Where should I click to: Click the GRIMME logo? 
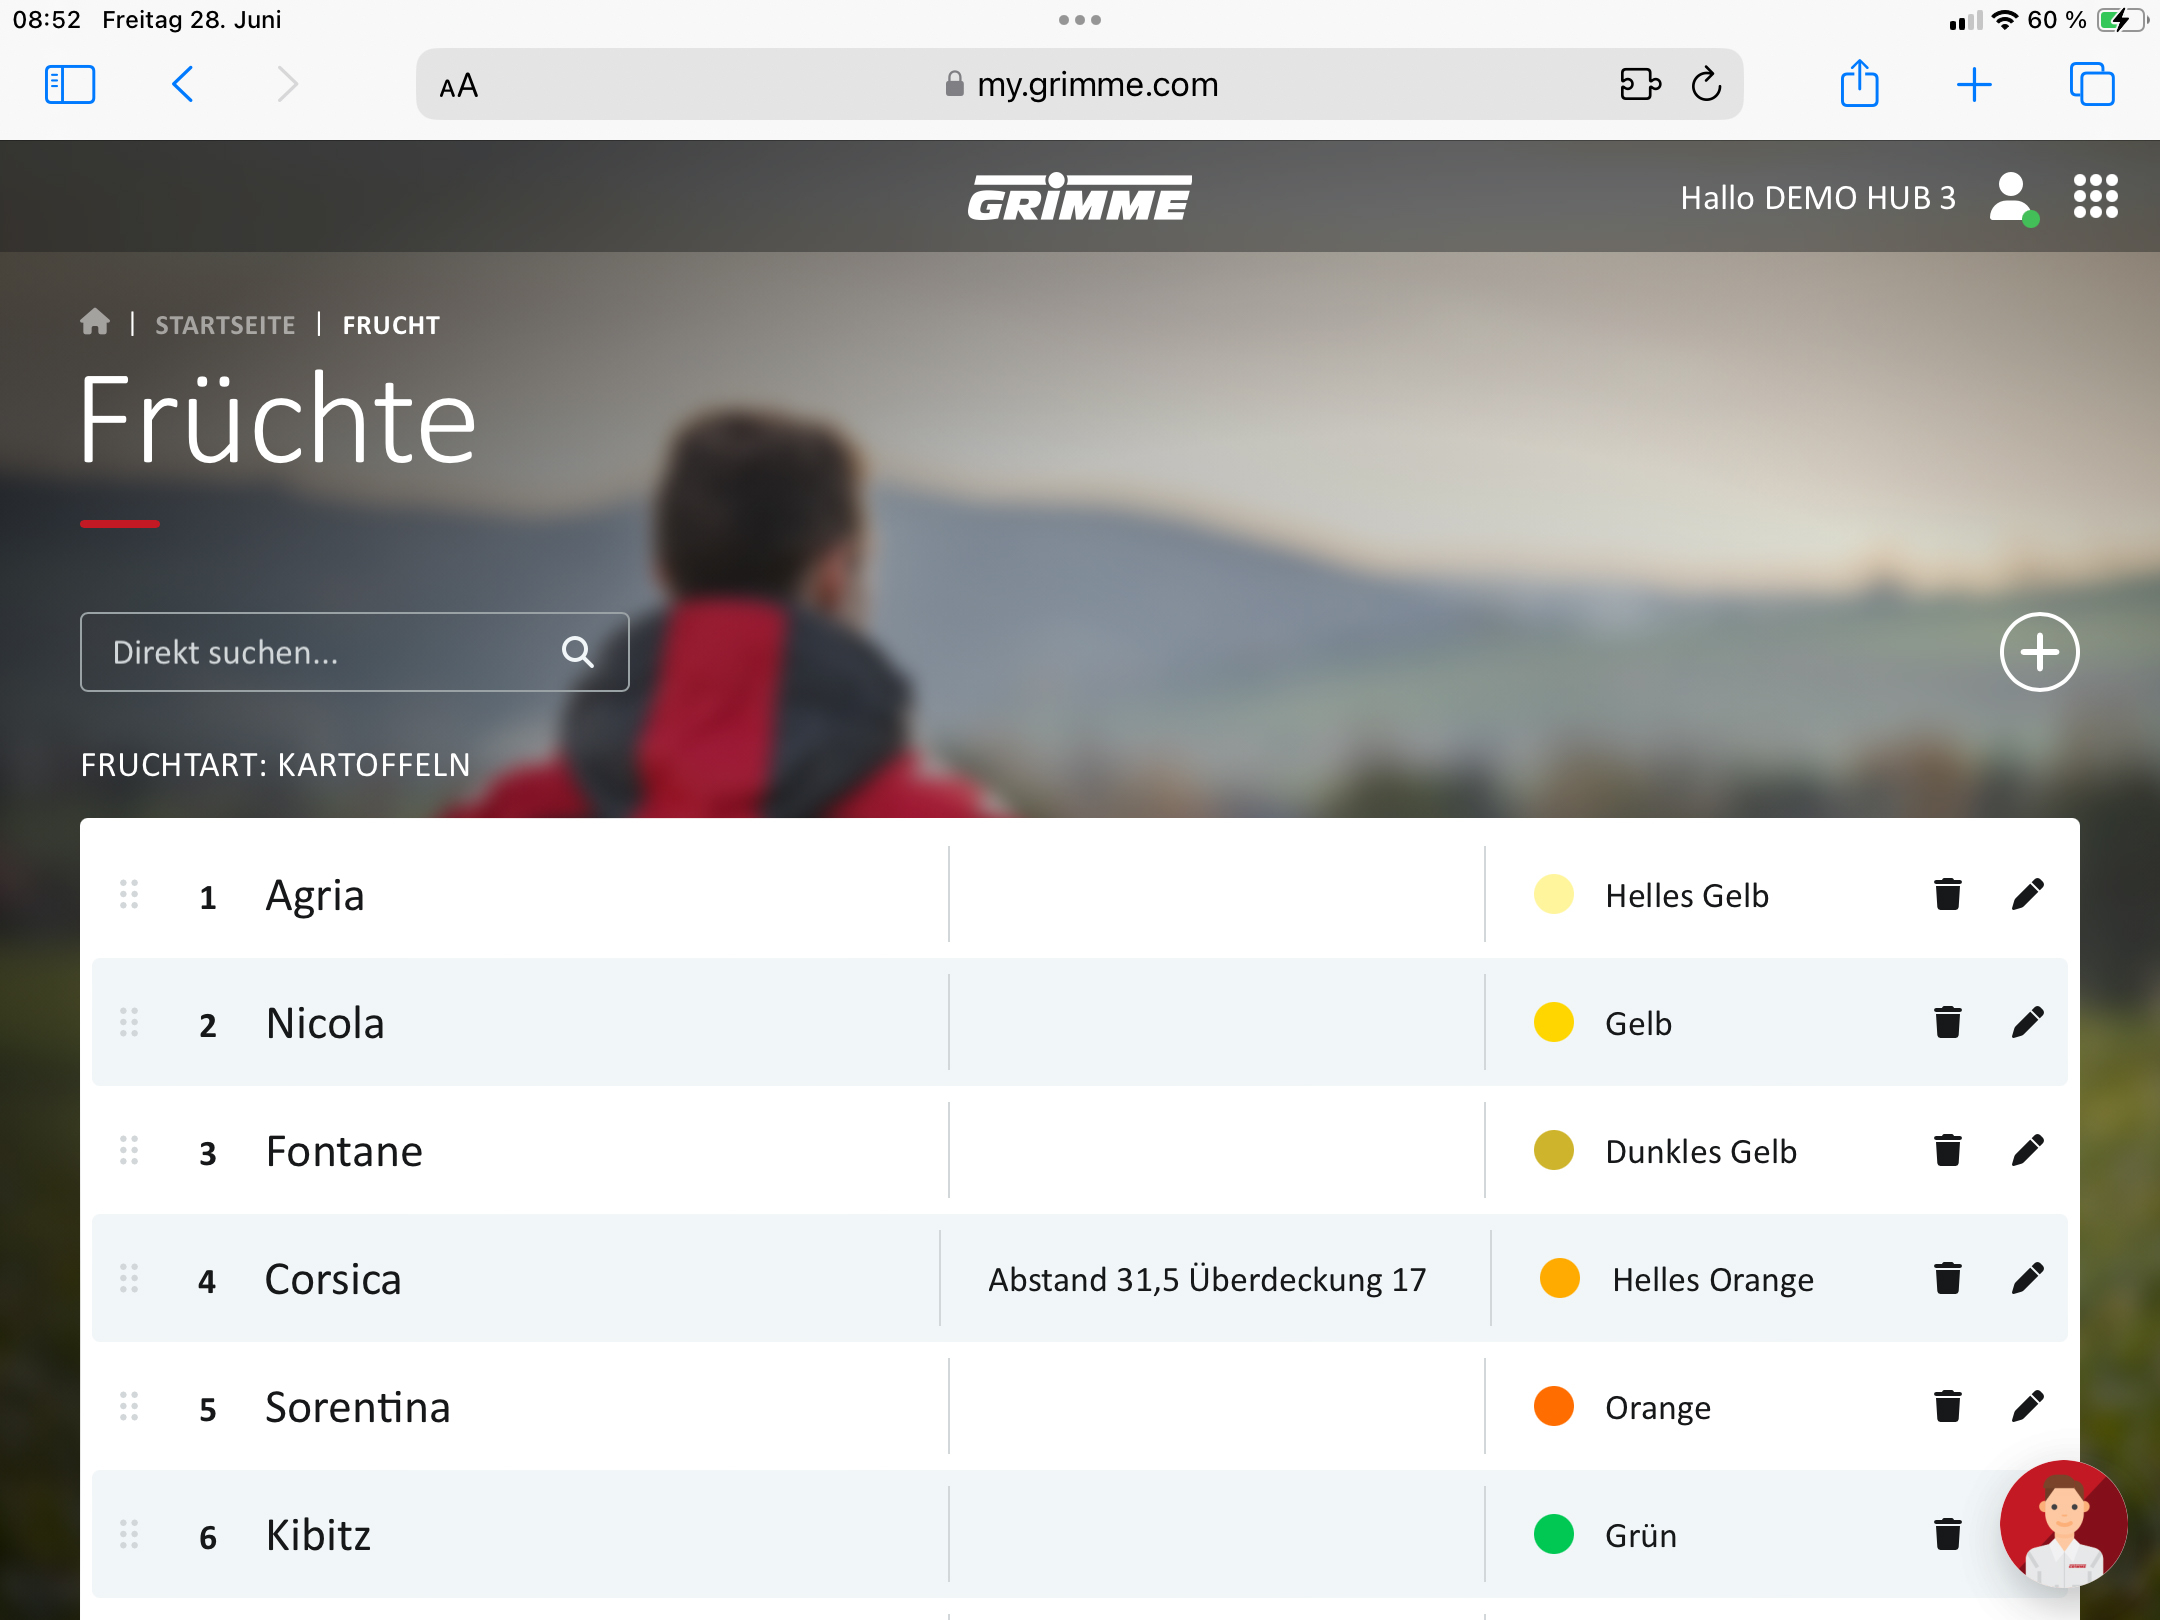click(x=1079, y=196)
